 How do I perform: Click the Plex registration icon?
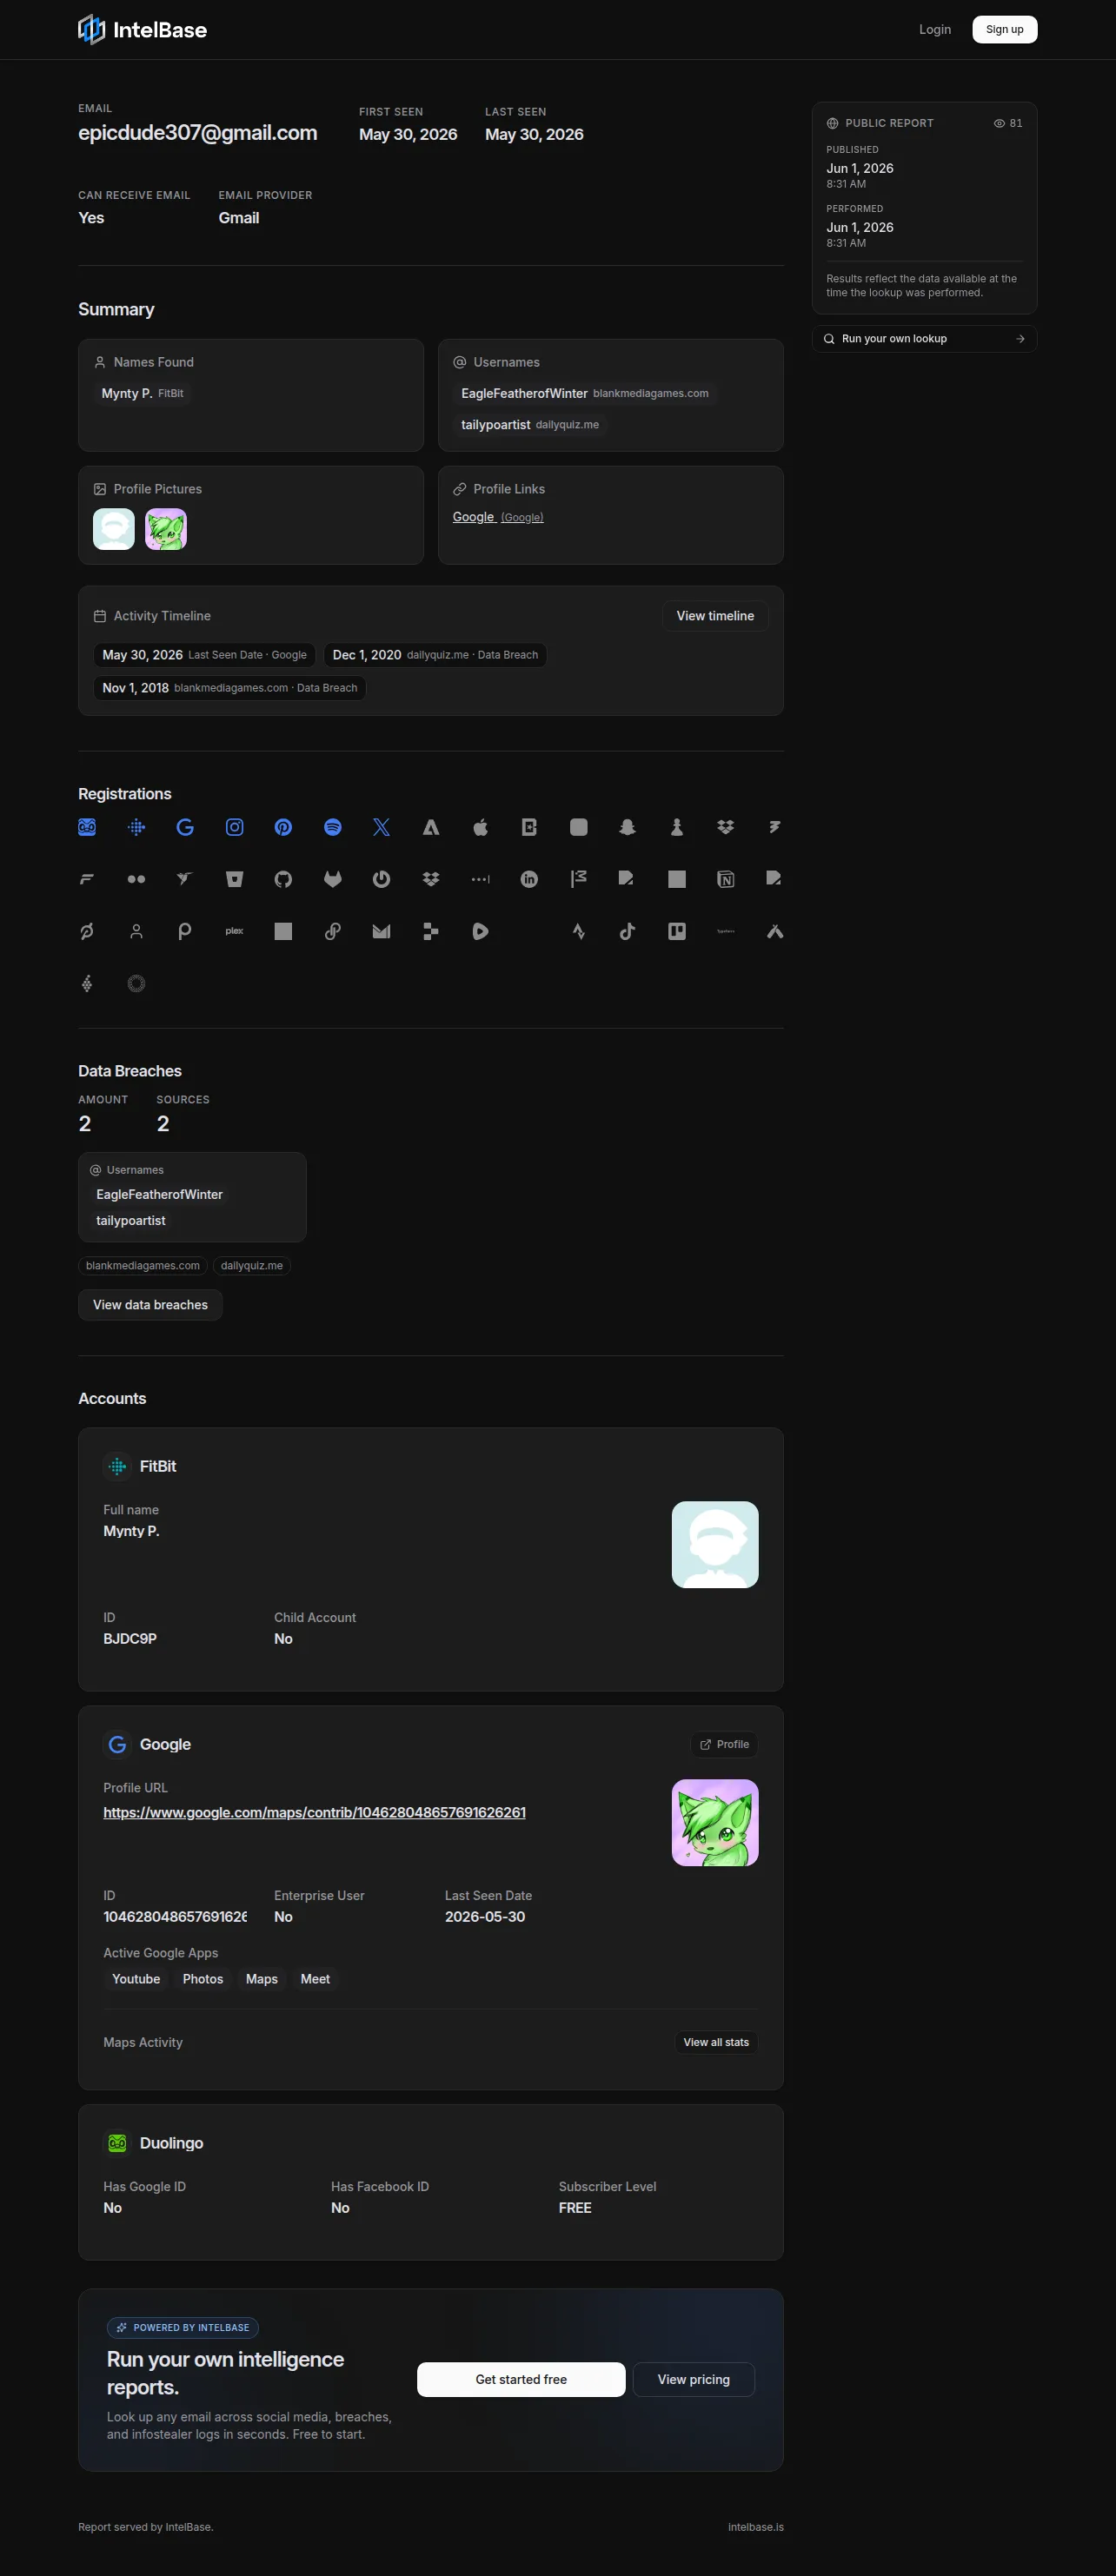234,931
